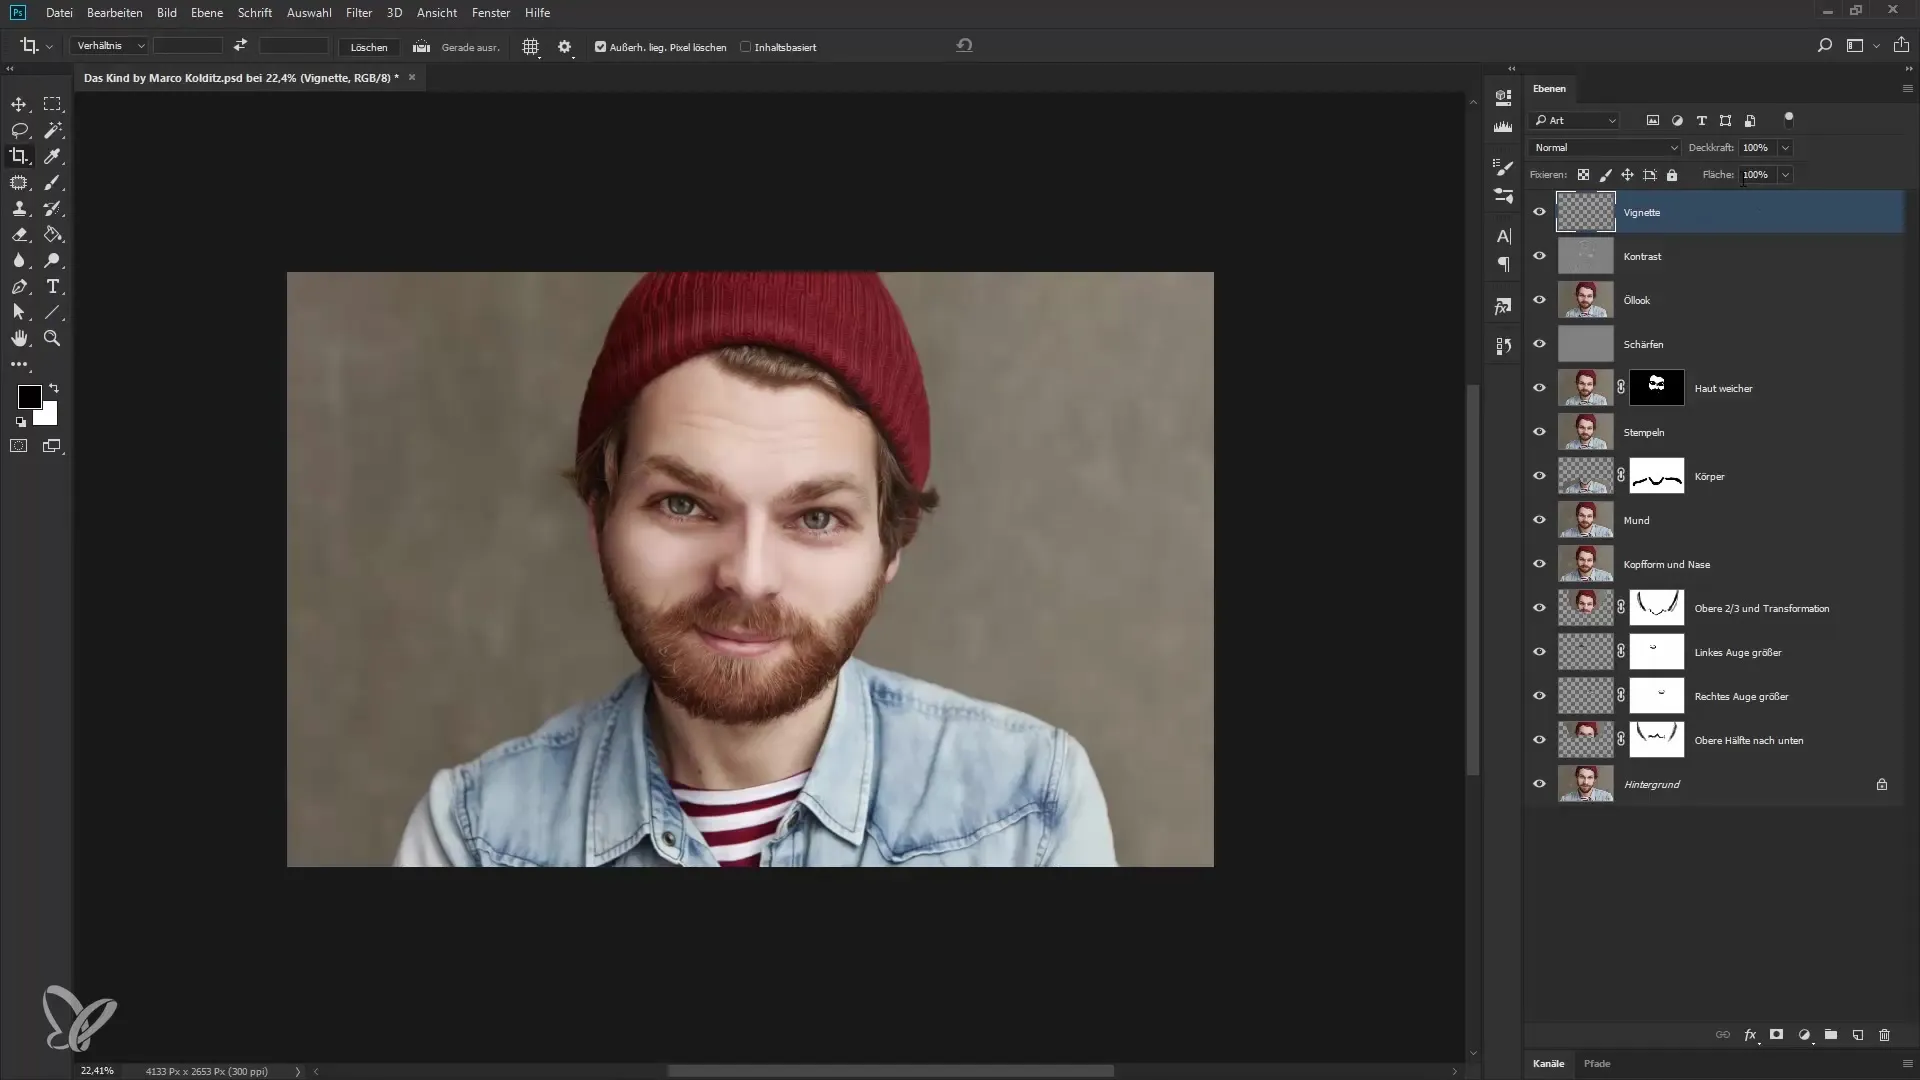Viewport: 1920px width, 1080px height.
Task: Hide the Vignette layer
Action: click(1539, 212)
